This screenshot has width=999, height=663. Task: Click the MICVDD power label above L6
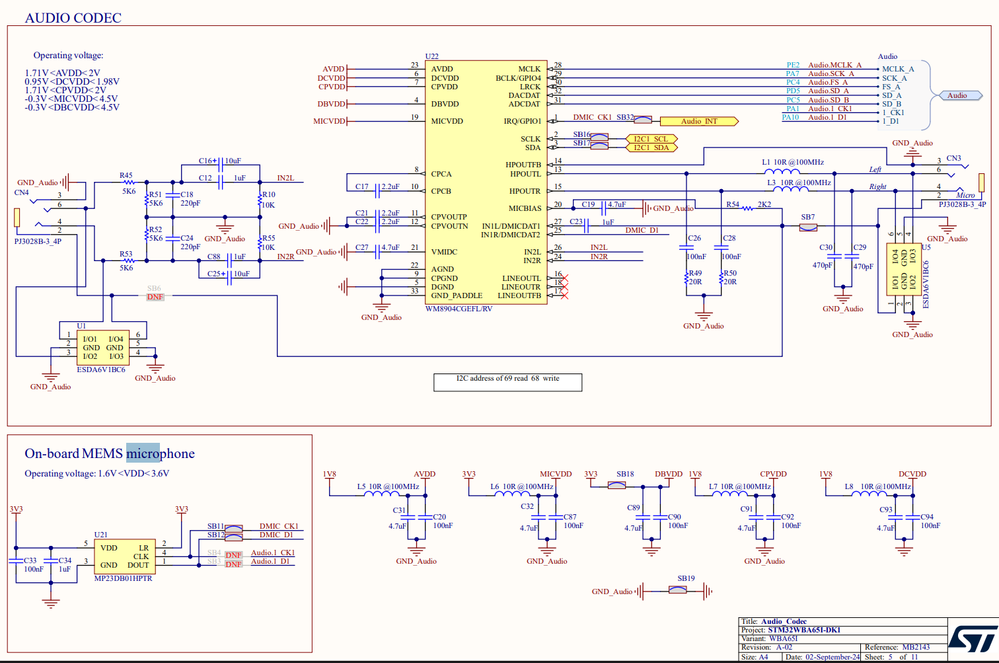(x=556, y=474)
